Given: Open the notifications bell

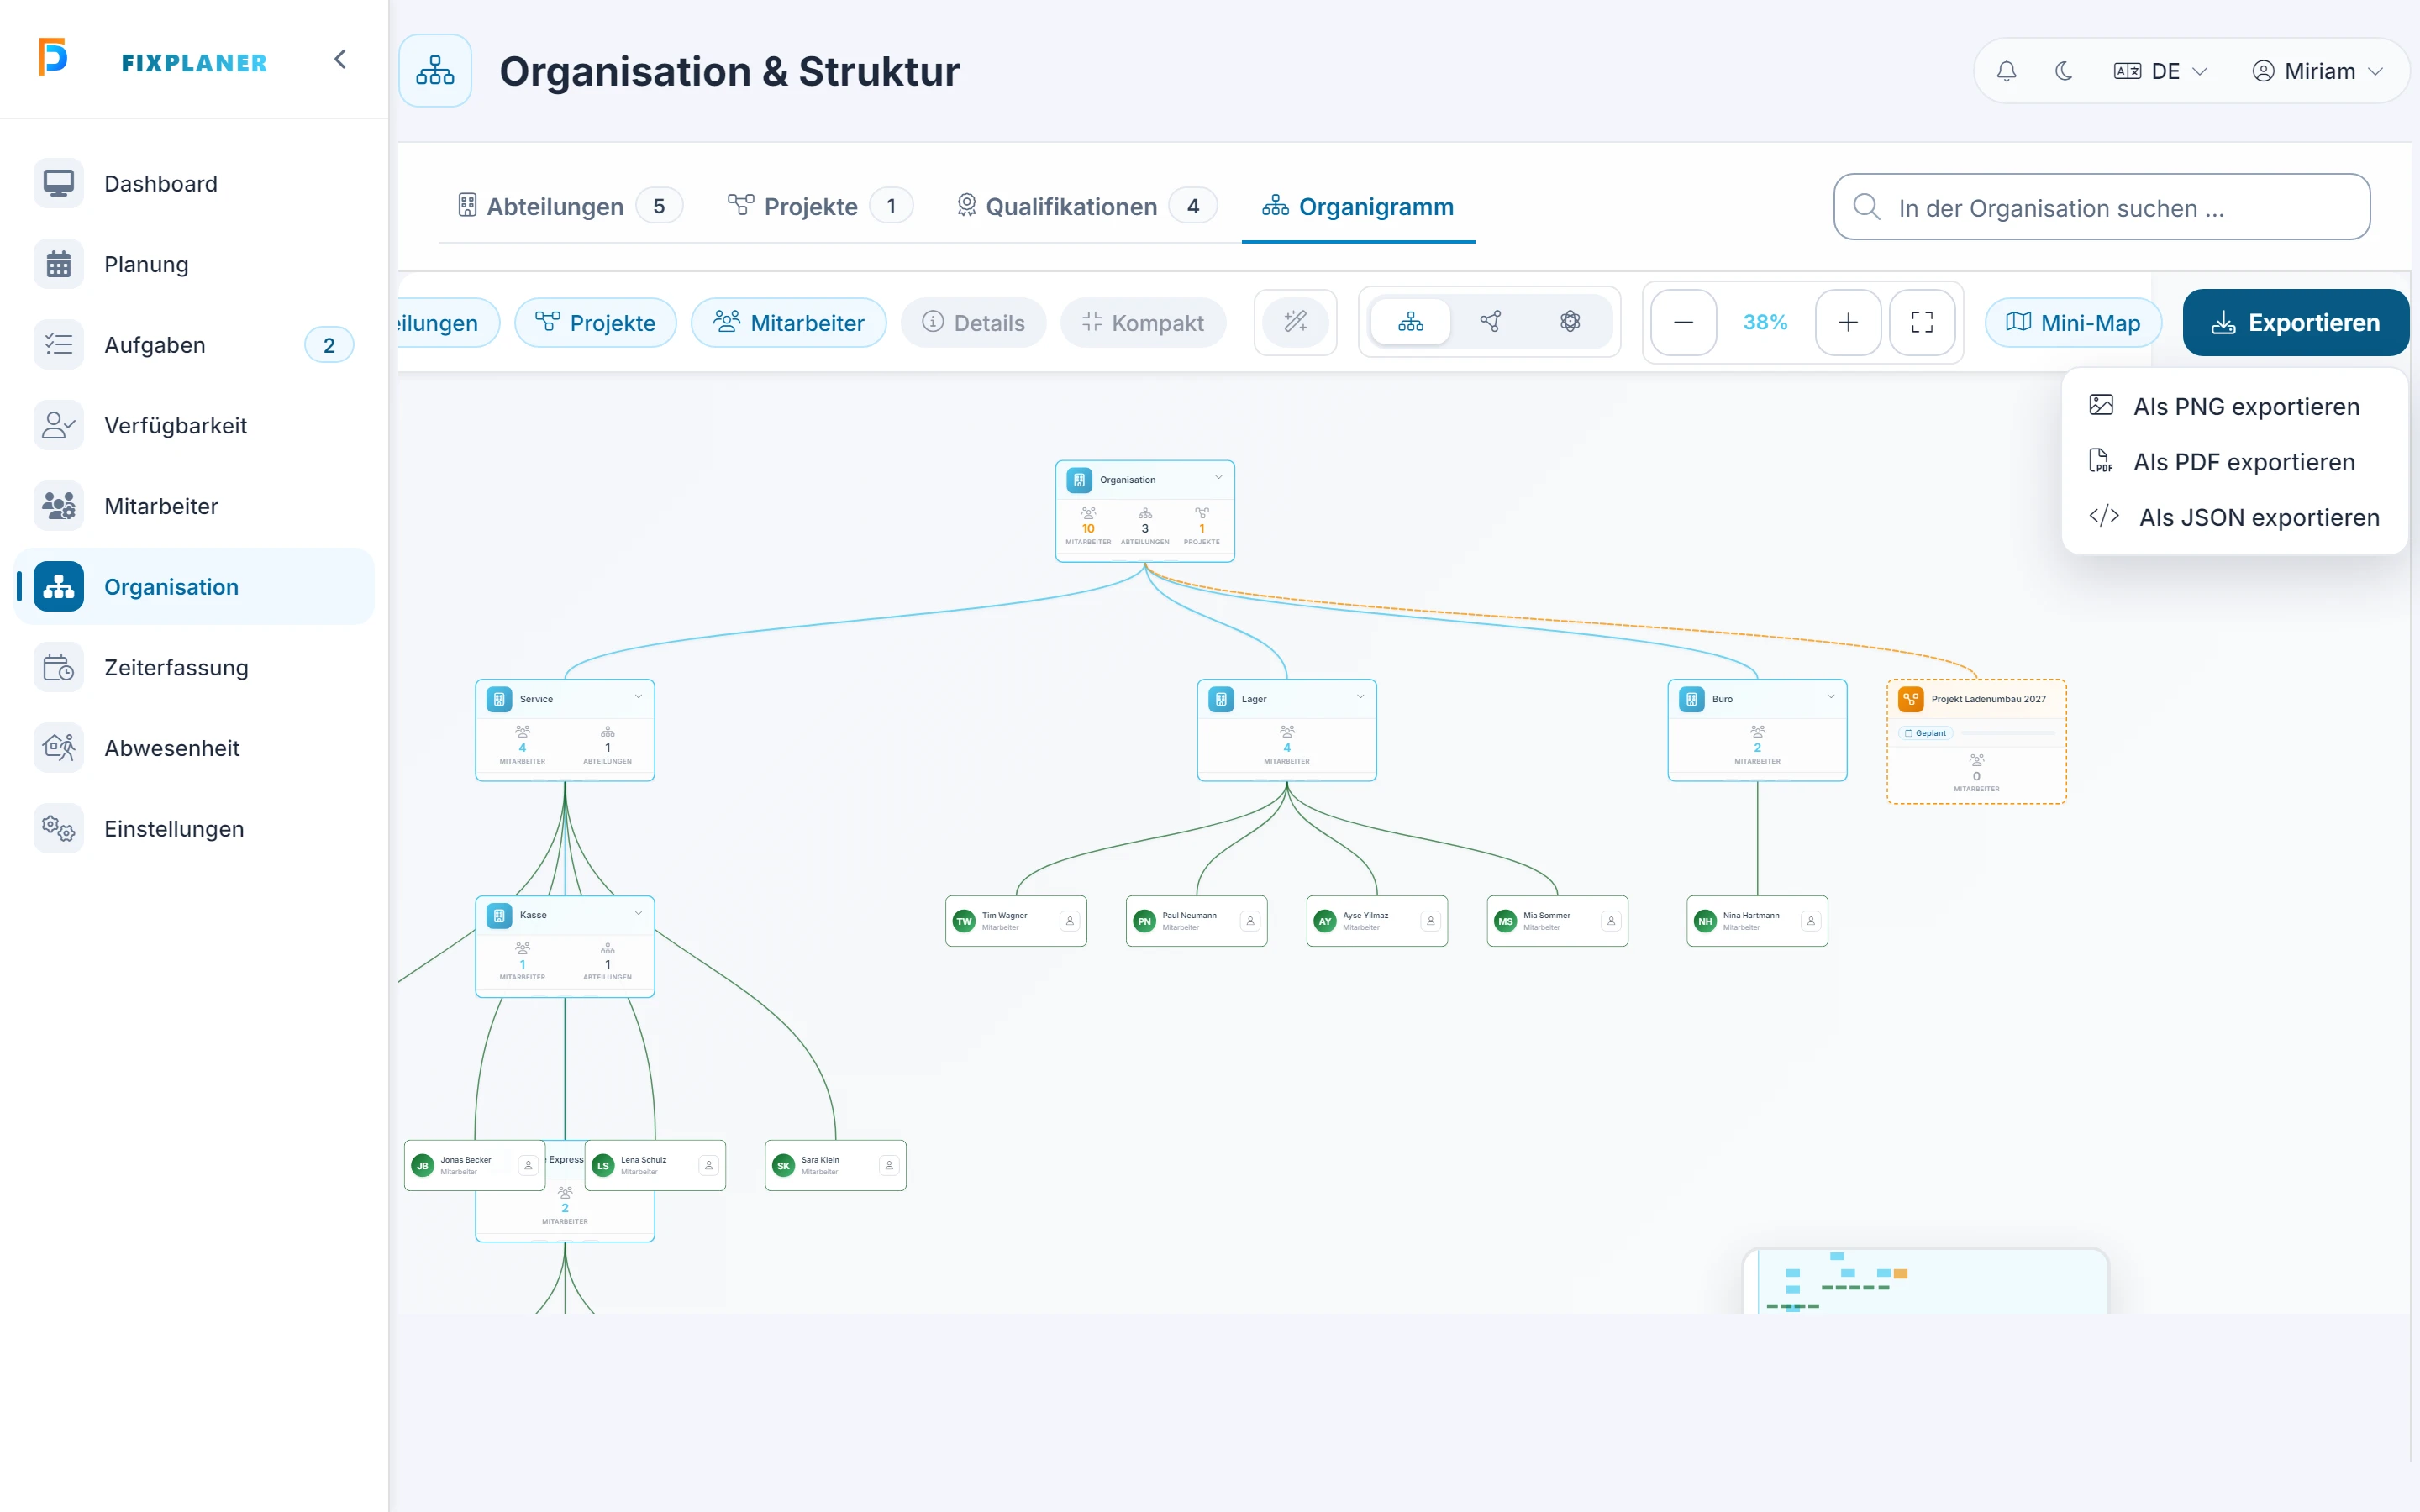Looking at the screenshot, I should point(2006,71).
